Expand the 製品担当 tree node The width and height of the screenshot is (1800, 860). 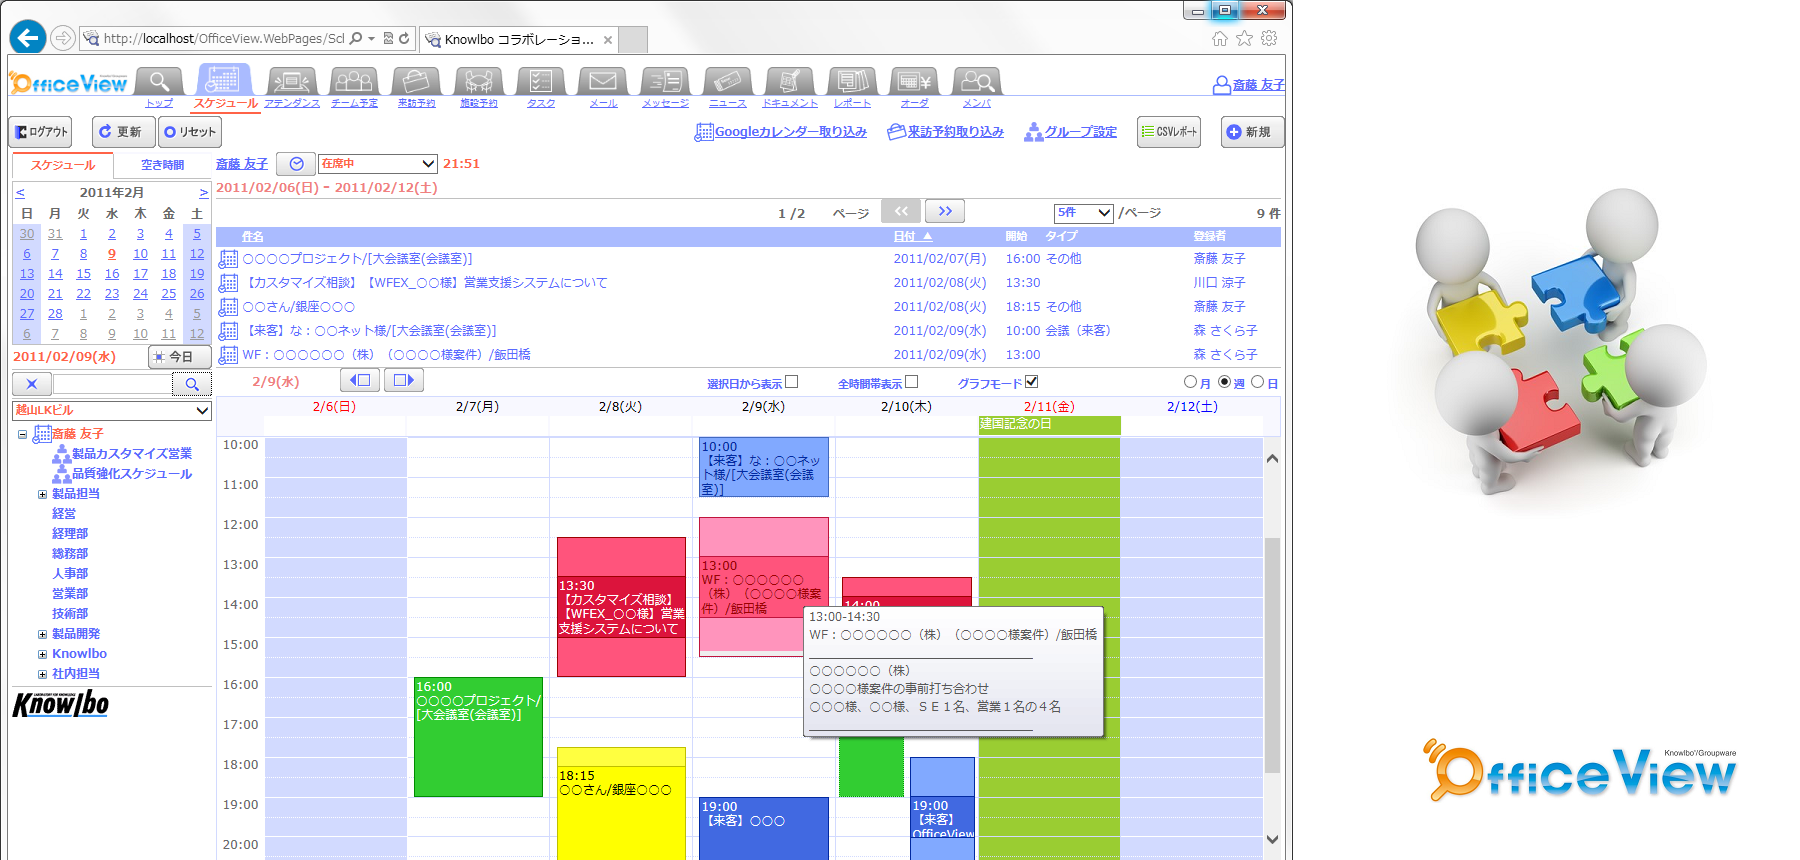[42, 494]
